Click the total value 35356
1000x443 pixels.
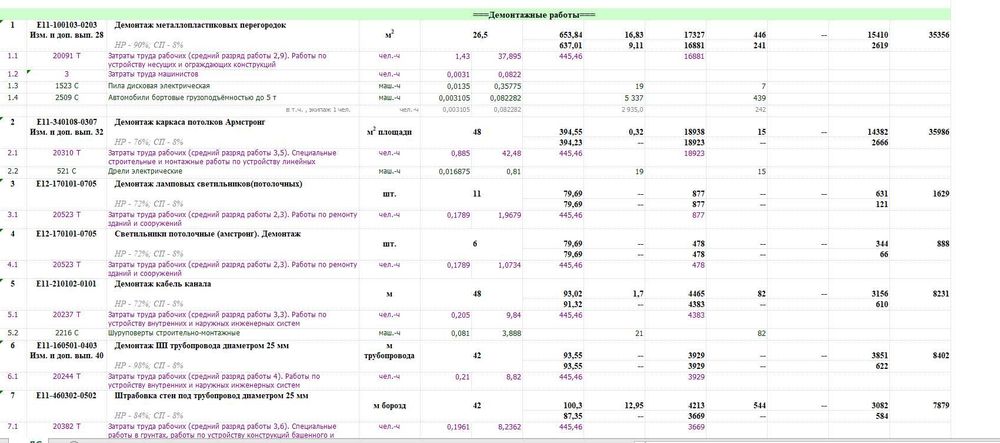pyautogui.click(x=939, y=35)
